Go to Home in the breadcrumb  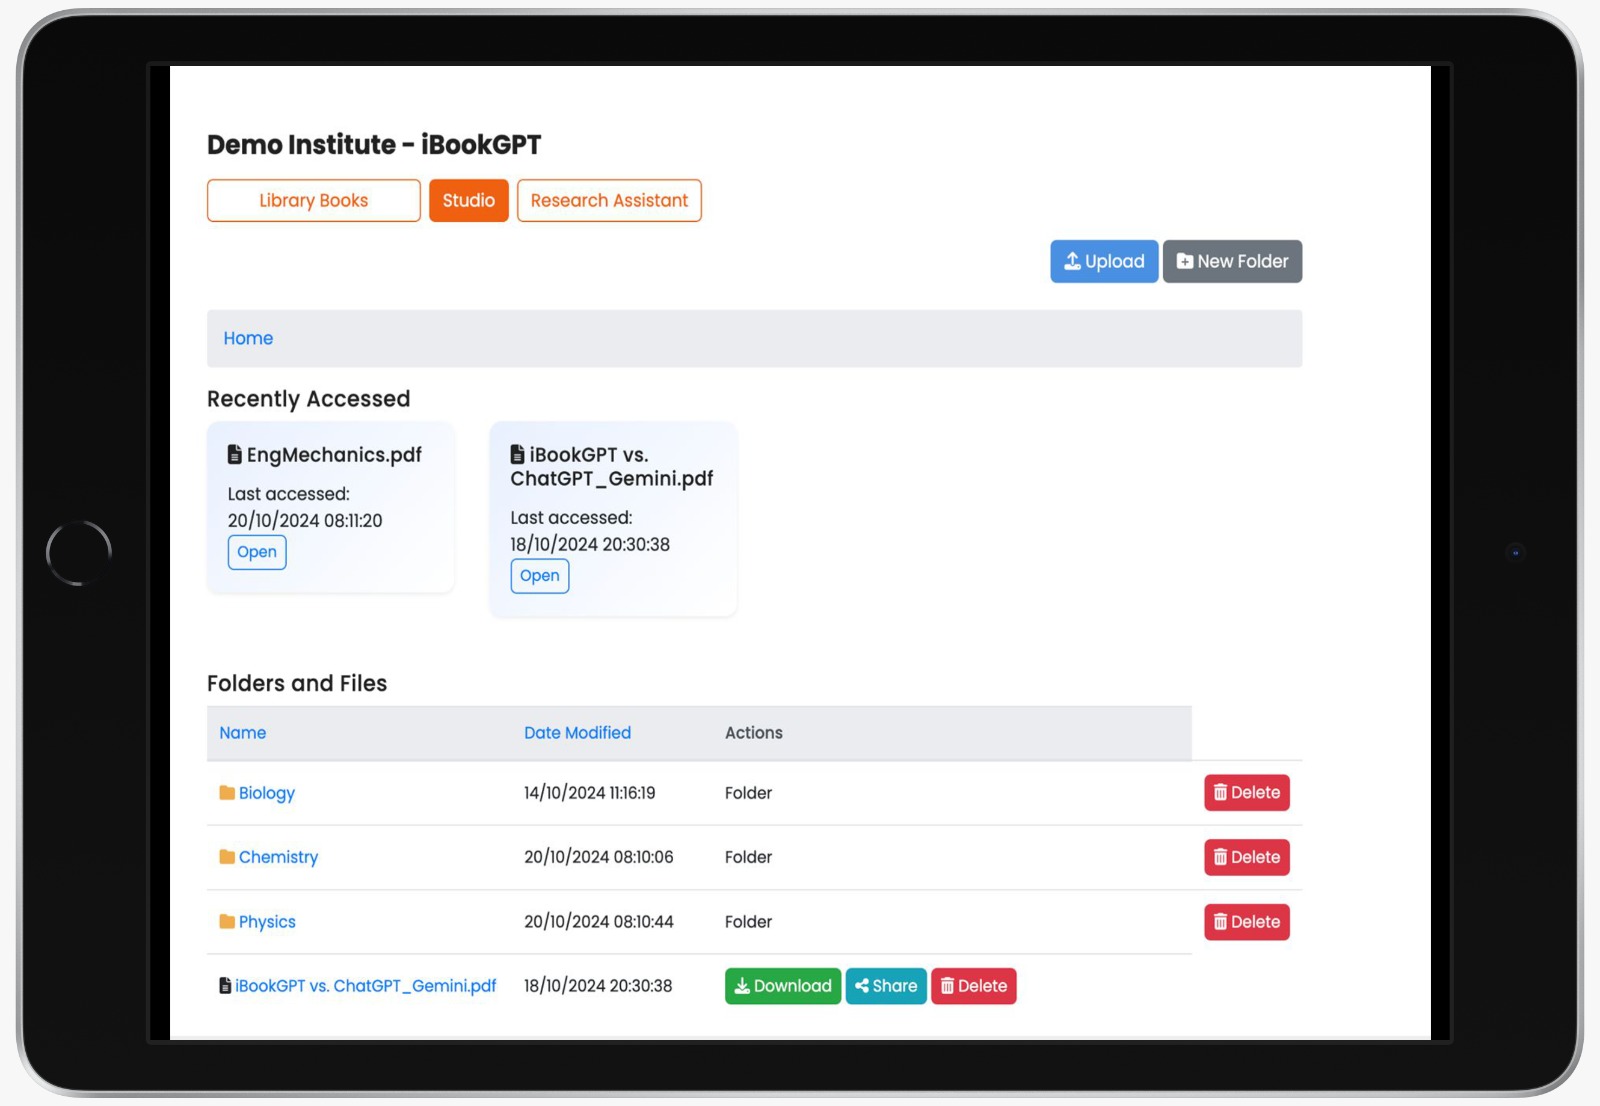click(248, 338)
